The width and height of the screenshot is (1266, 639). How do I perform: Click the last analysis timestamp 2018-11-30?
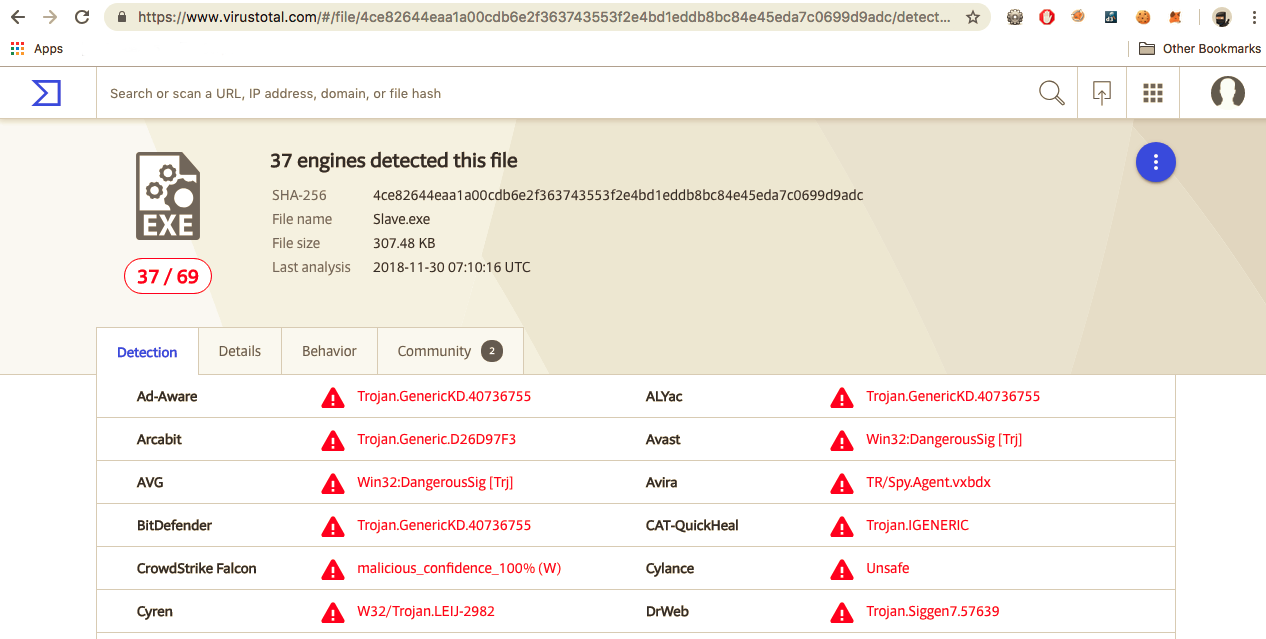pos(452,267)
